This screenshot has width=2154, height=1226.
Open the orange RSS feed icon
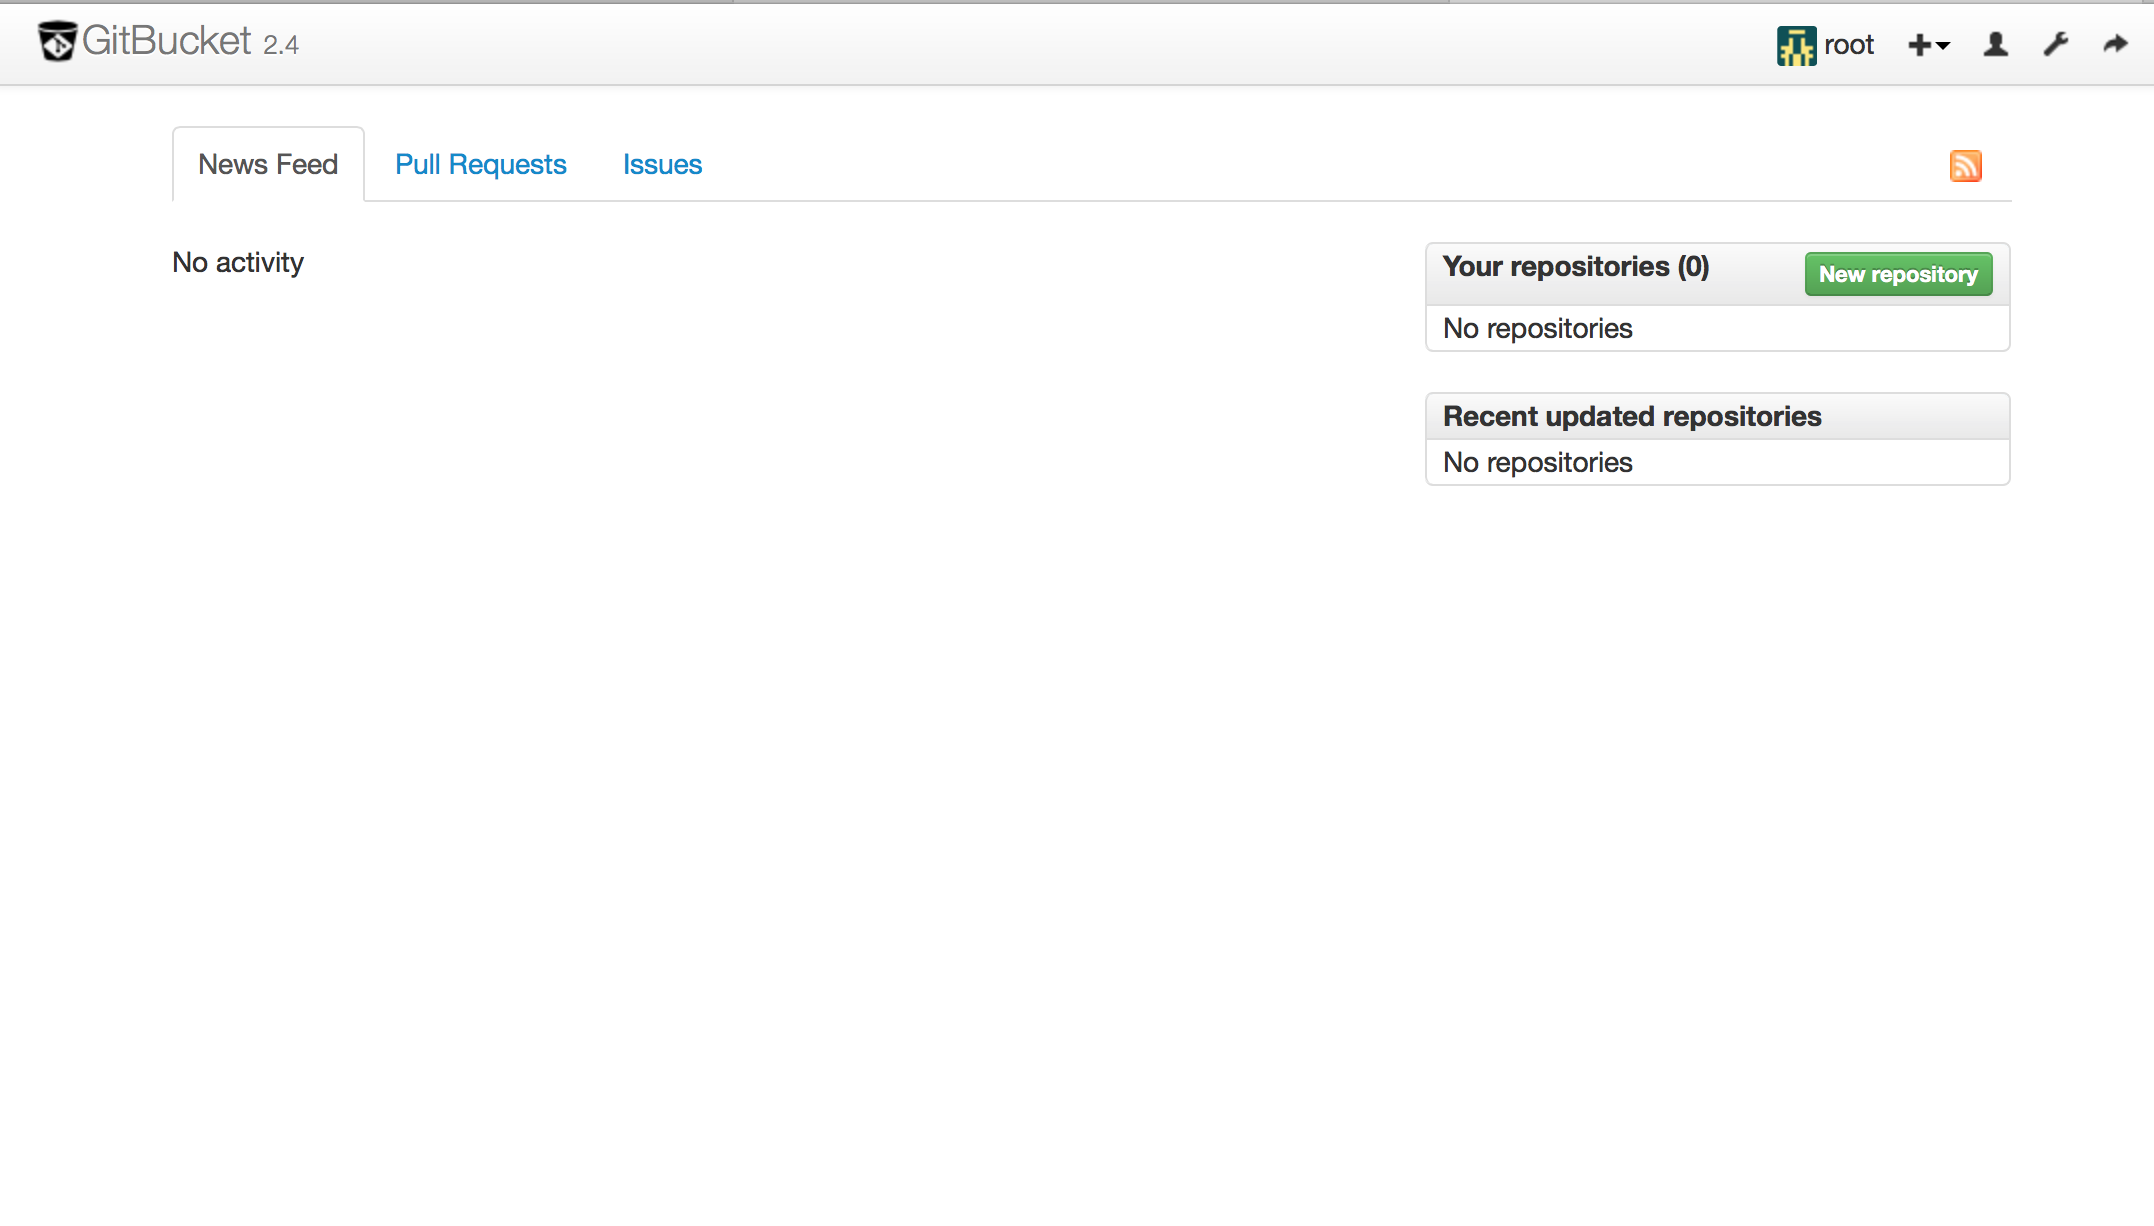1965,165
